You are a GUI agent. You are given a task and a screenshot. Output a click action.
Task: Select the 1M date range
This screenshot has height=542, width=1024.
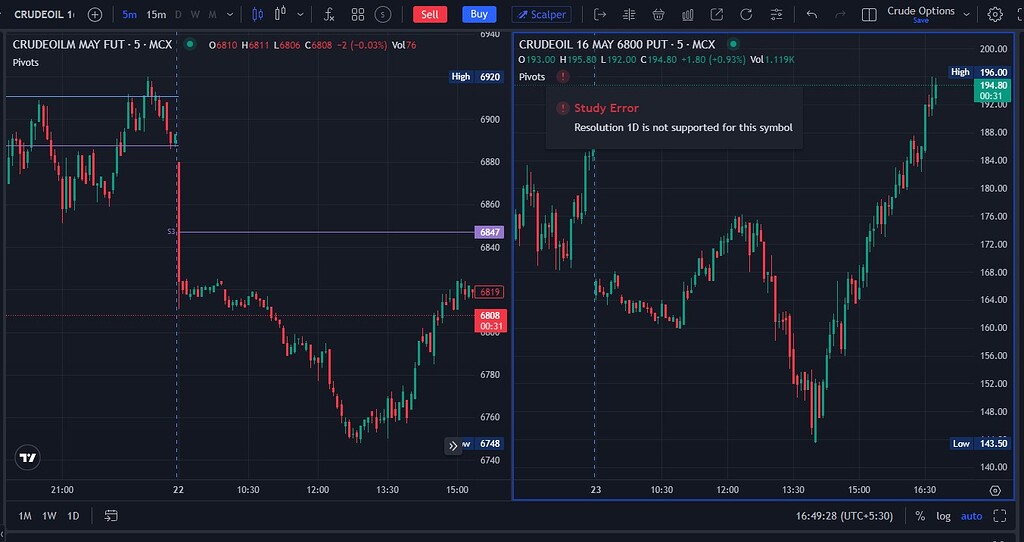(x=25, y=516)
